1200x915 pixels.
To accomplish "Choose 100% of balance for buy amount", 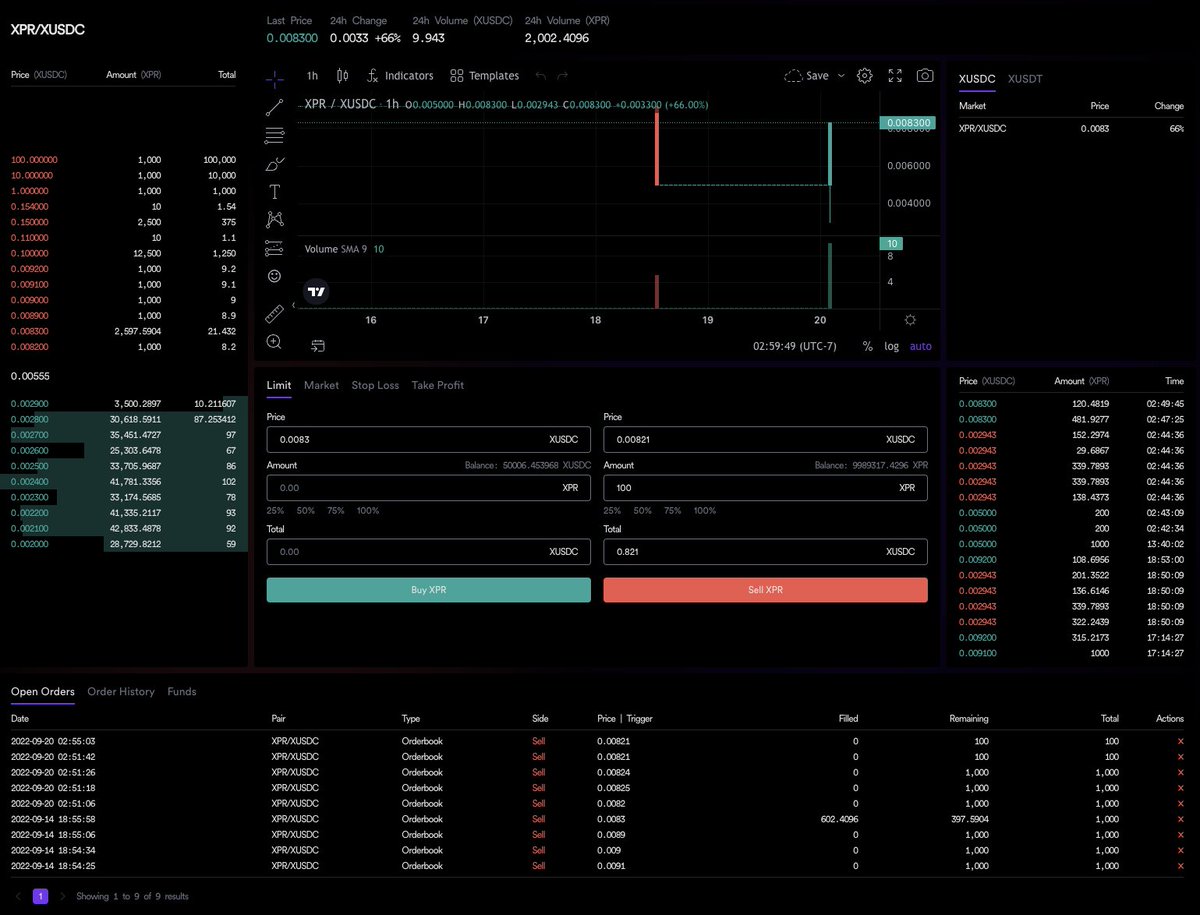I will click(x=368, y=510).
